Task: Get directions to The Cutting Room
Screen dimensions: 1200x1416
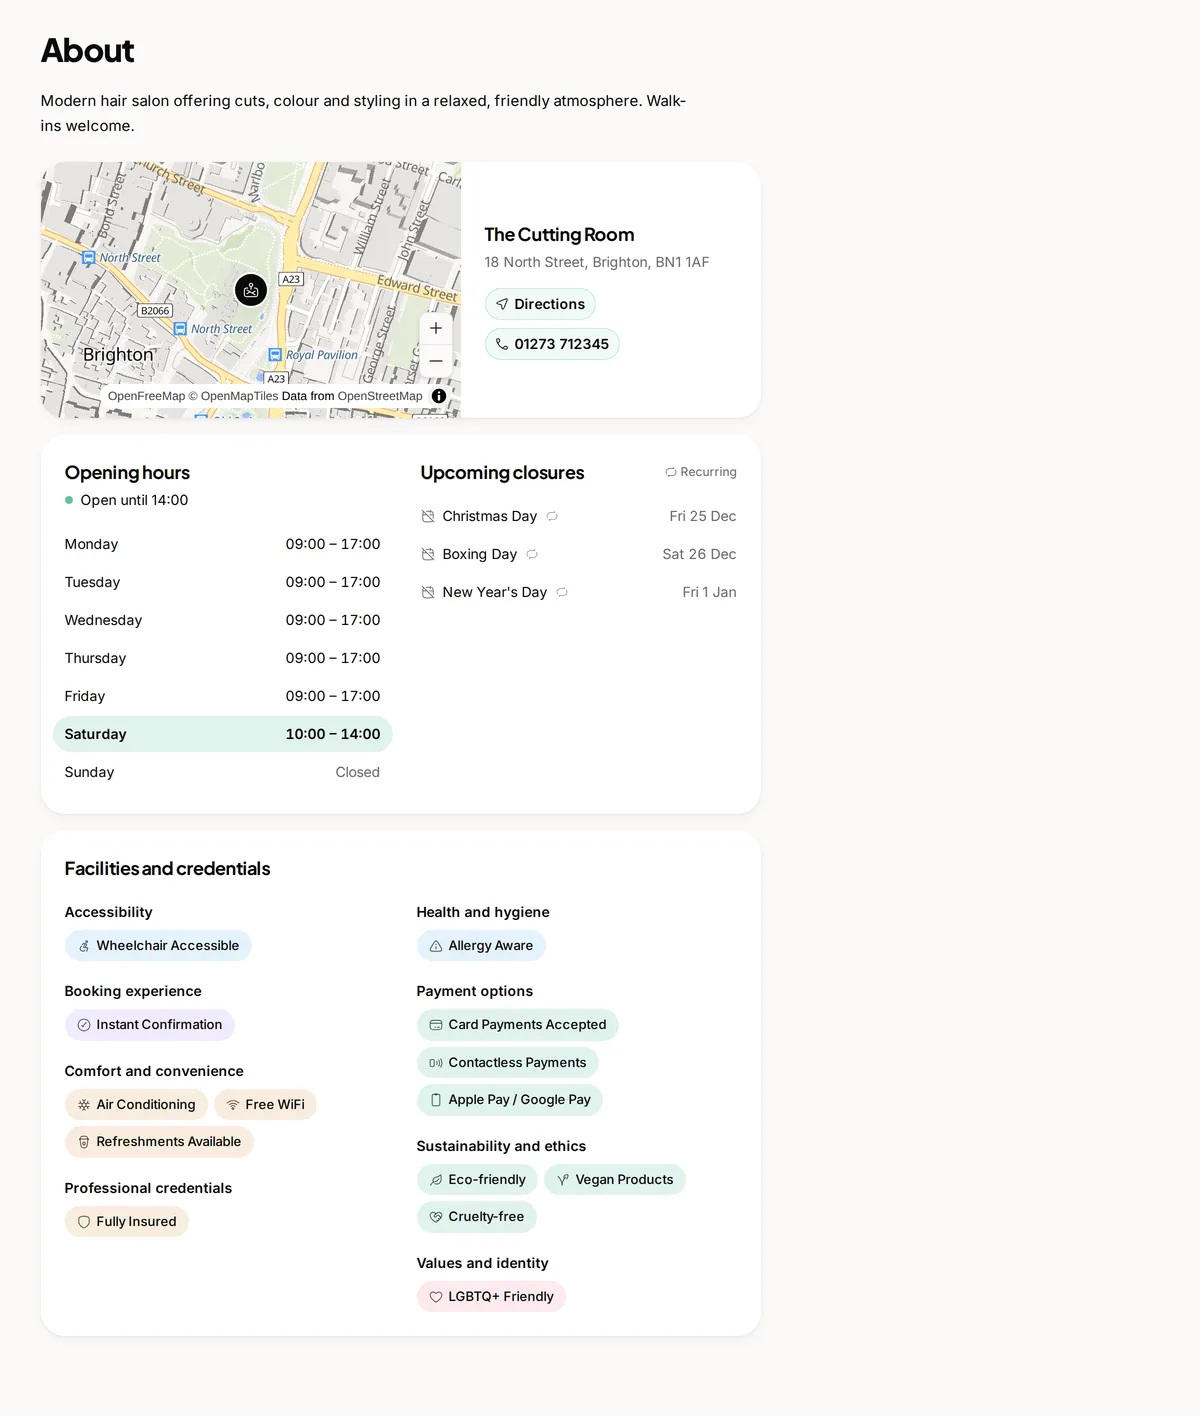Action: tap(540, 304)
